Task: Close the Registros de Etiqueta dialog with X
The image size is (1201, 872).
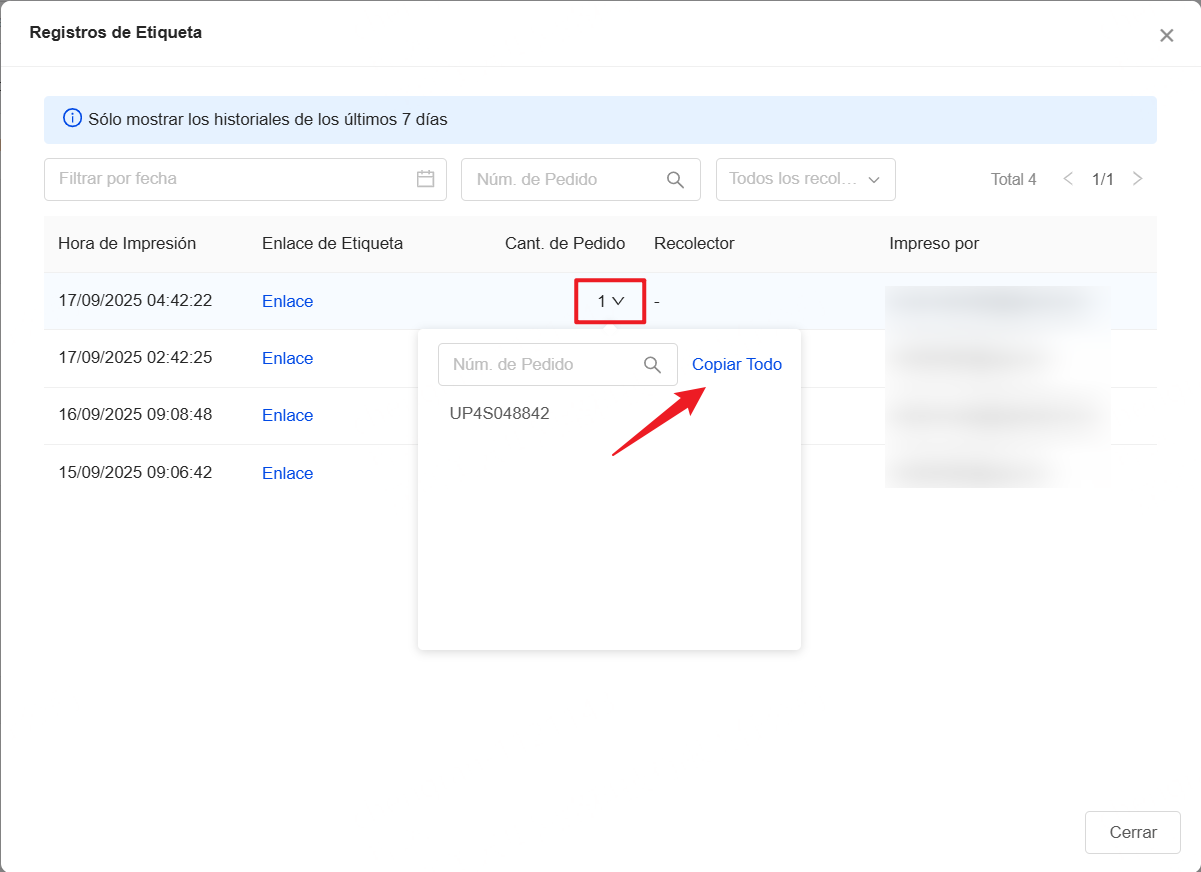Action: point(1166,36)
